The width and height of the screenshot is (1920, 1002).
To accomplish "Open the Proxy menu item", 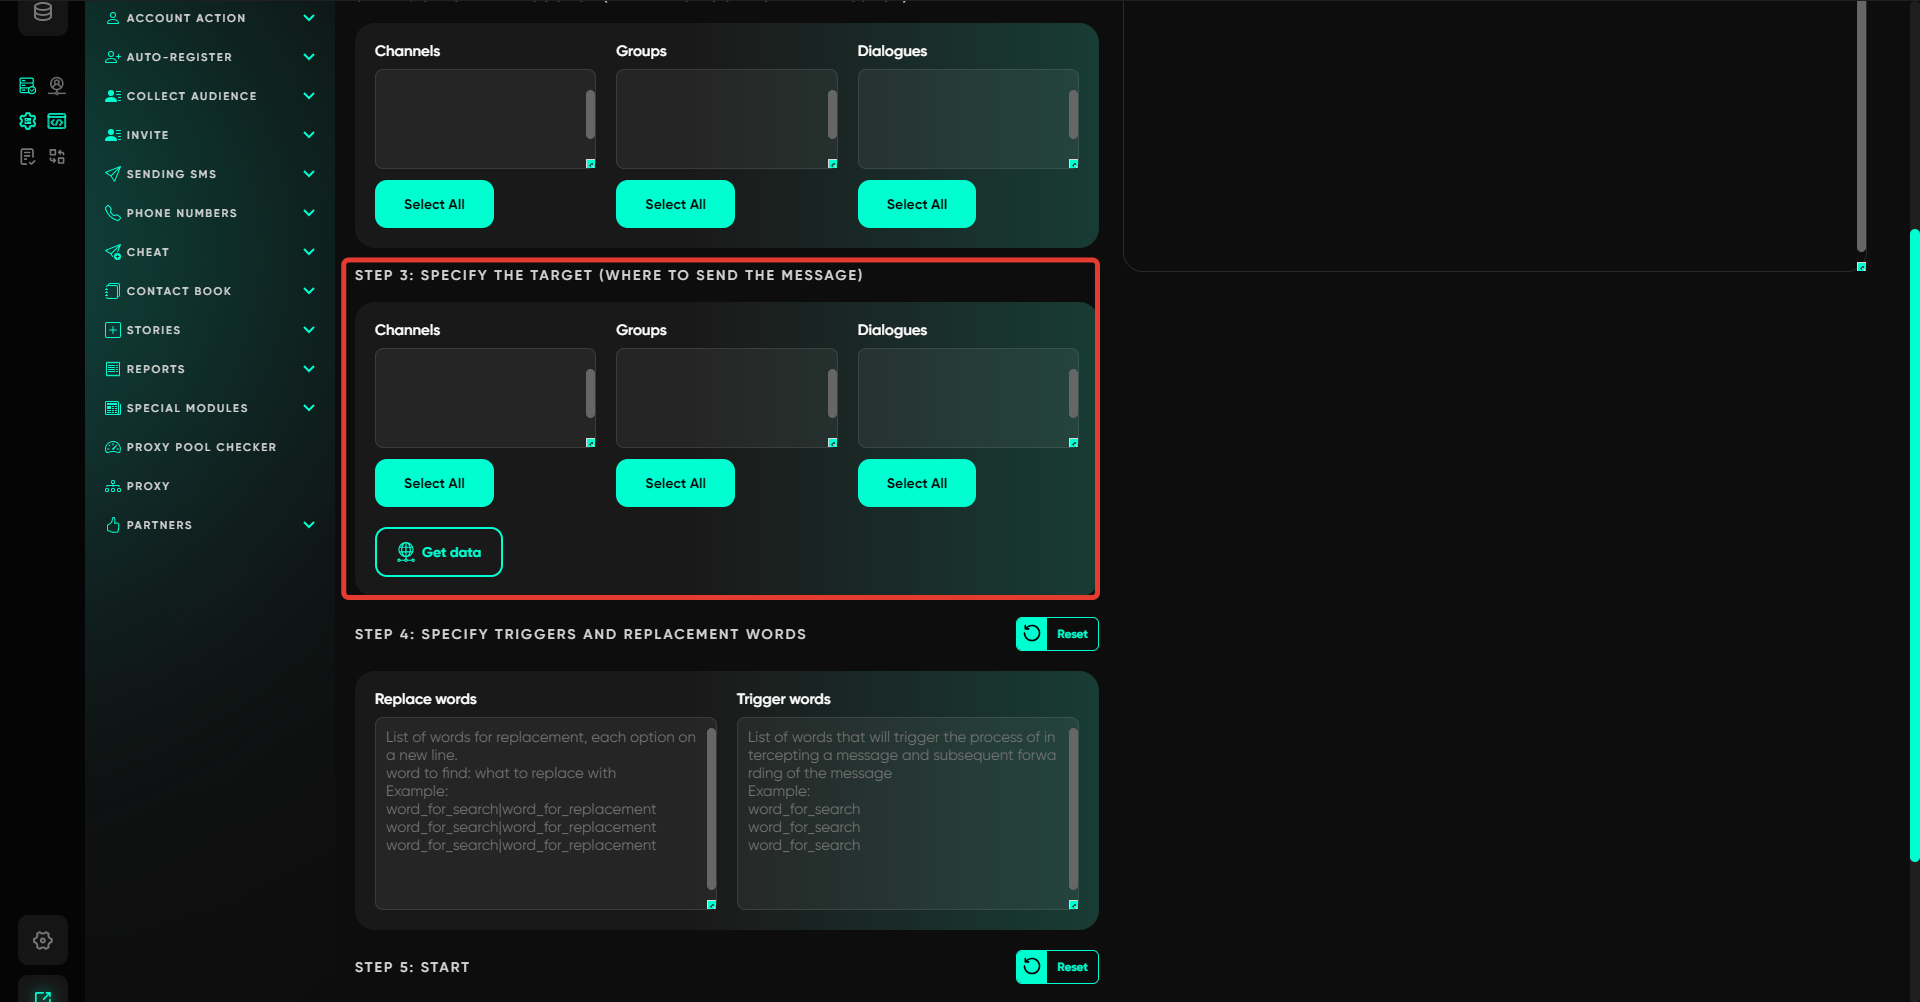I will click(x=148, y=486).
